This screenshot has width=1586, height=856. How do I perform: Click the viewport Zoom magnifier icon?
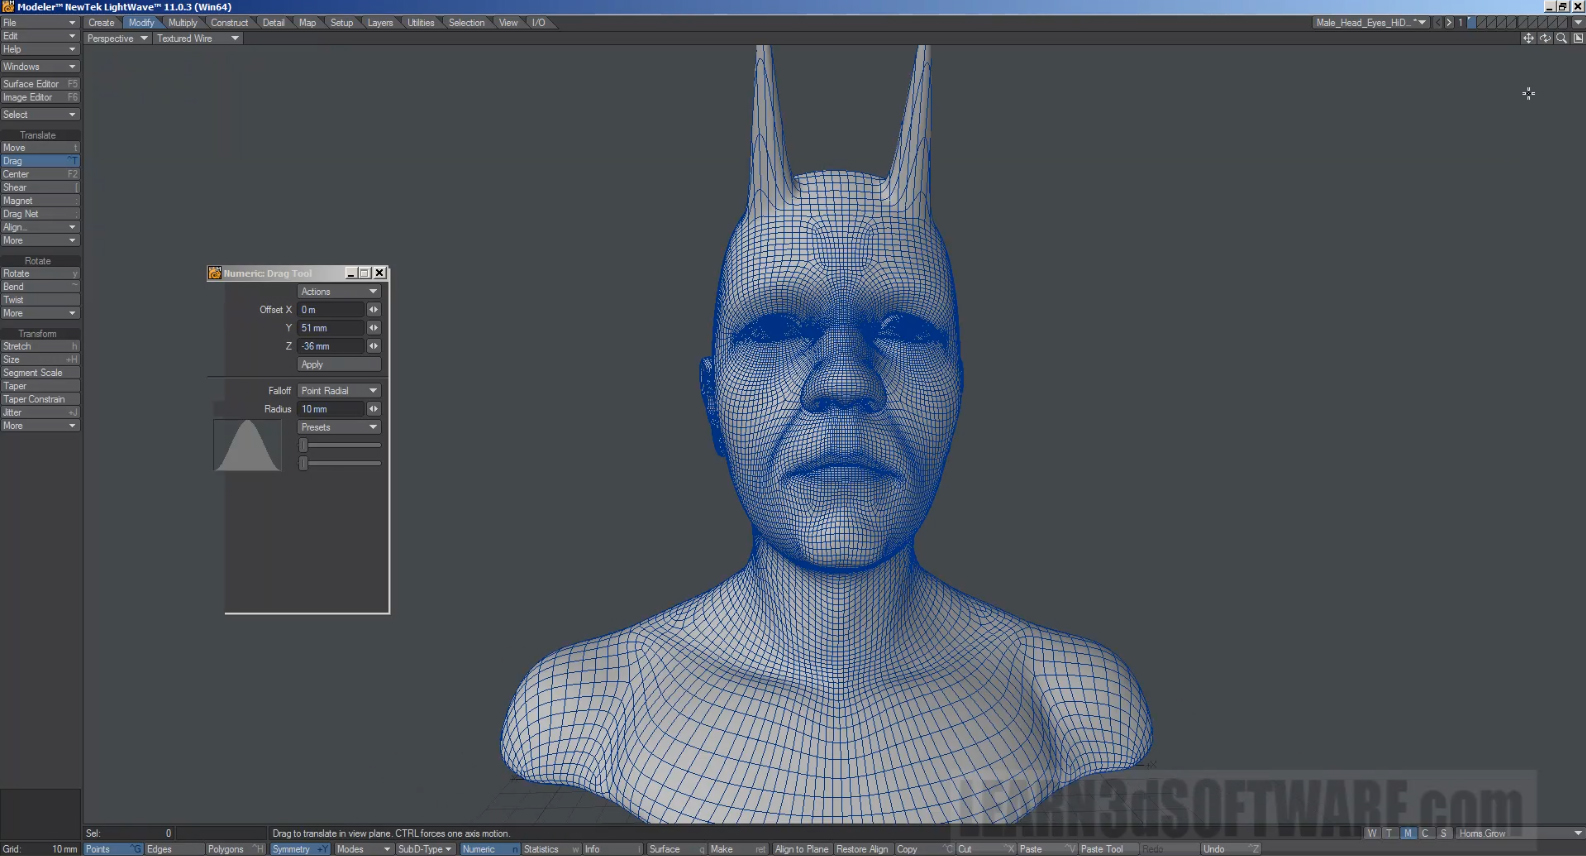[1562, 38]
